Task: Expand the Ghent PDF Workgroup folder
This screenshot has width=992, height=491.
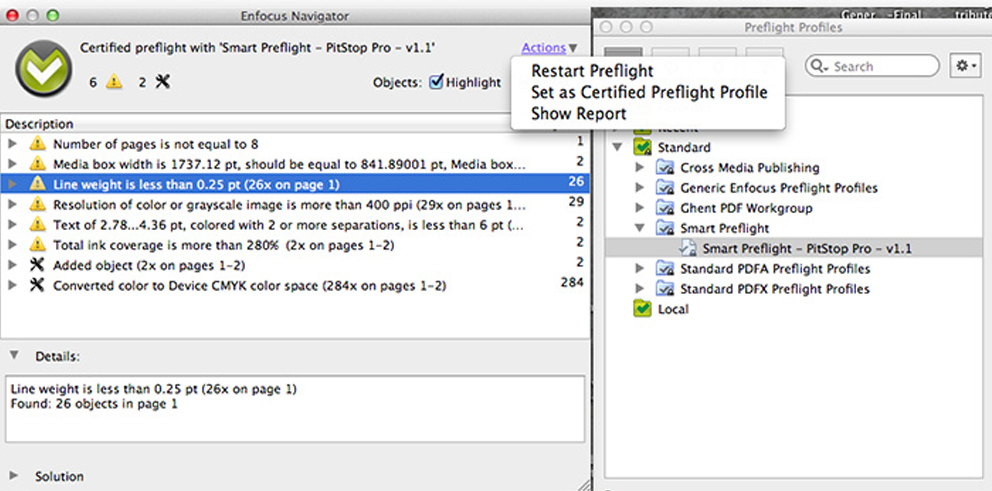Action: (640, 209)
